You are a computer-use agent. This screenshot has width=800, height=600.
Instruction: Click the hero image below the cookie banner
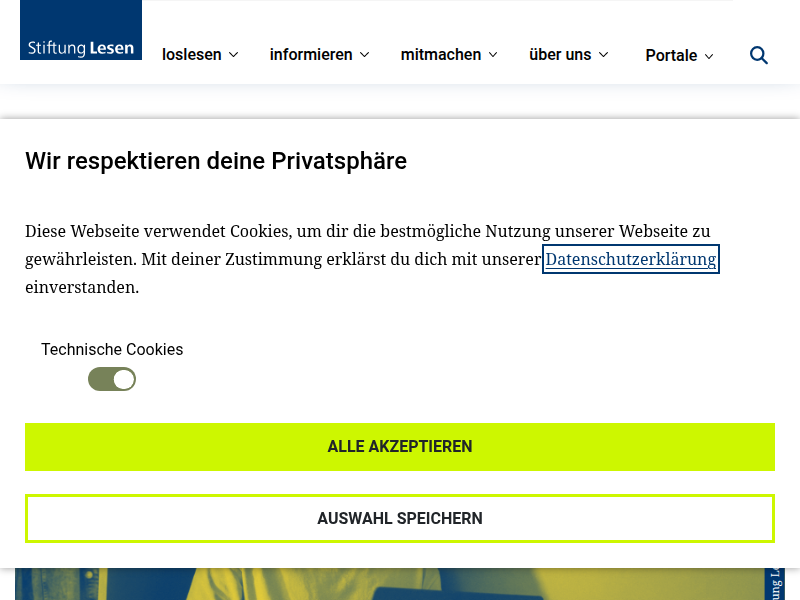coord(390,584)
